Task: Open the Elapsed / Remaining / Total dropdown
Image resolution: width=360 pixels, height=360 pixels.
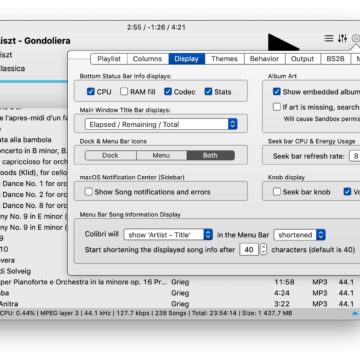Action: click(161, 124)
